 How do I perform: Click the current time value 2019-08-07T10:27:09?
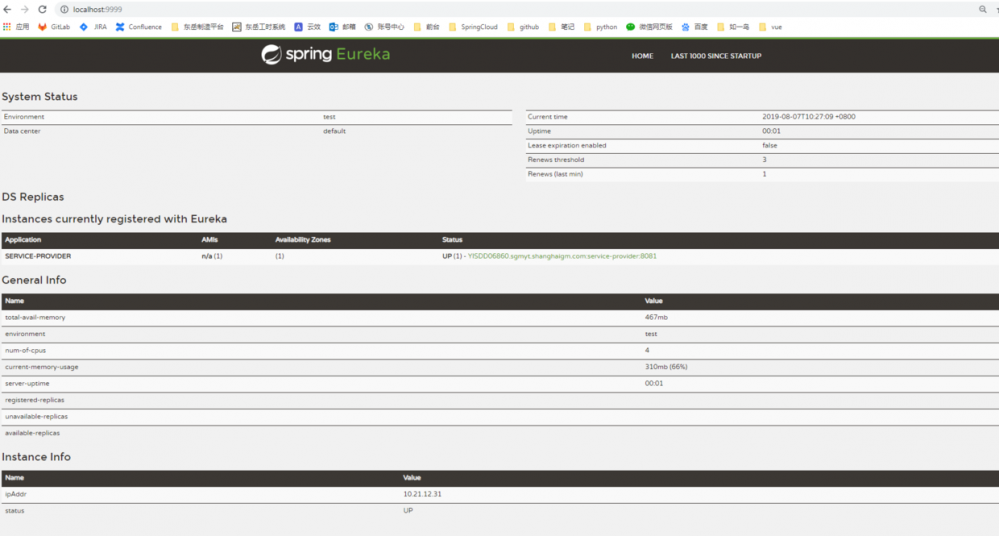click(x=809, y=117)
